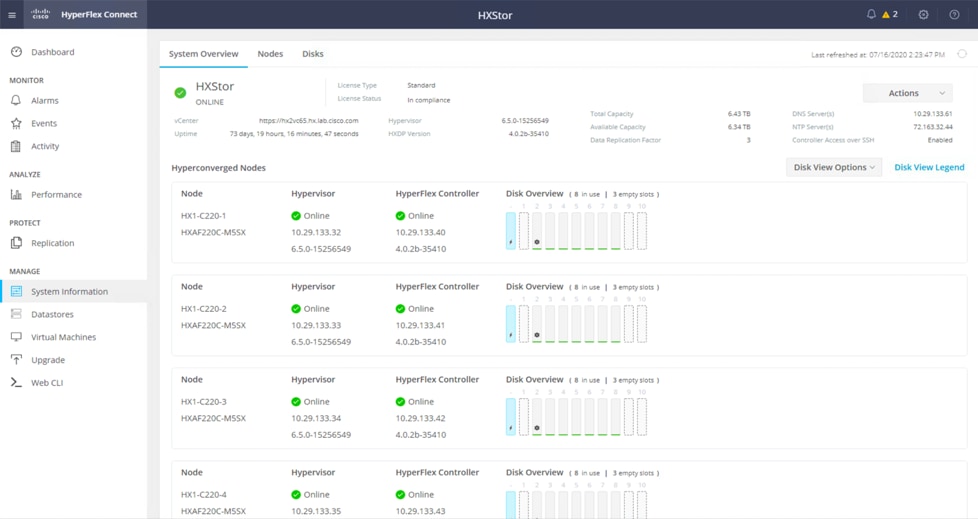
Task: Click the Datastores icon
Action: click(x=16, y=314)
